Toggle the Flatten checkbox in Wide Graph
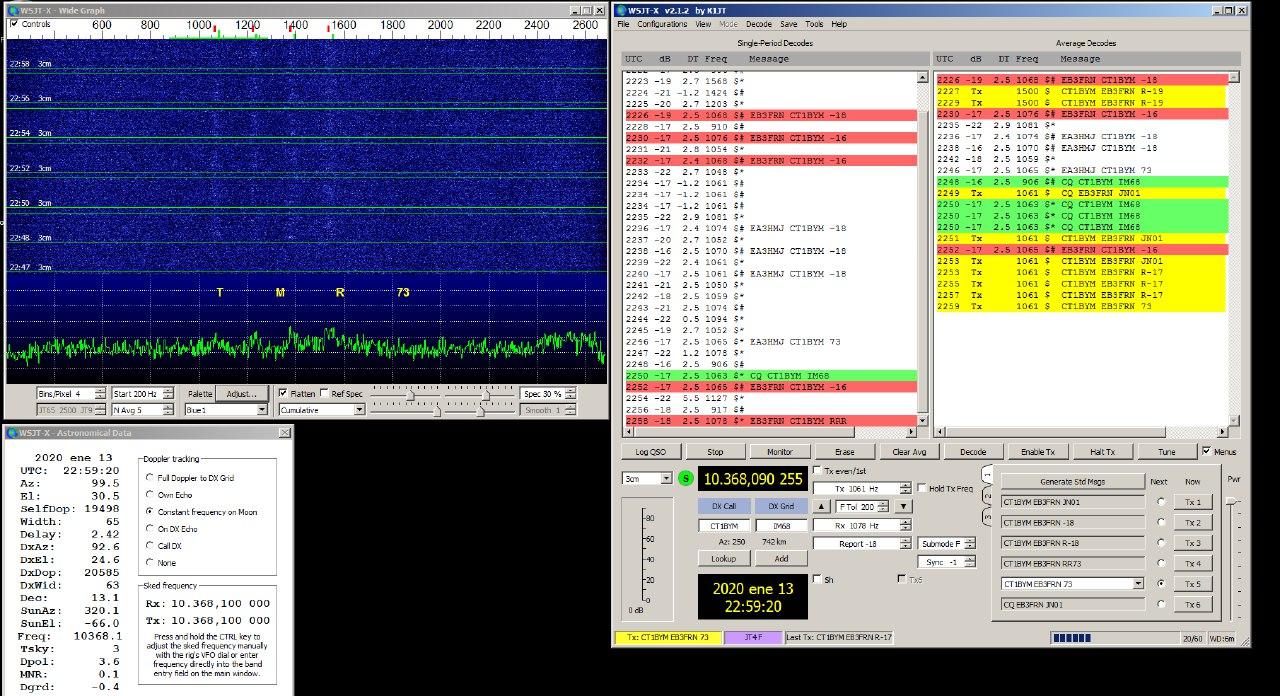 (283, 393)
